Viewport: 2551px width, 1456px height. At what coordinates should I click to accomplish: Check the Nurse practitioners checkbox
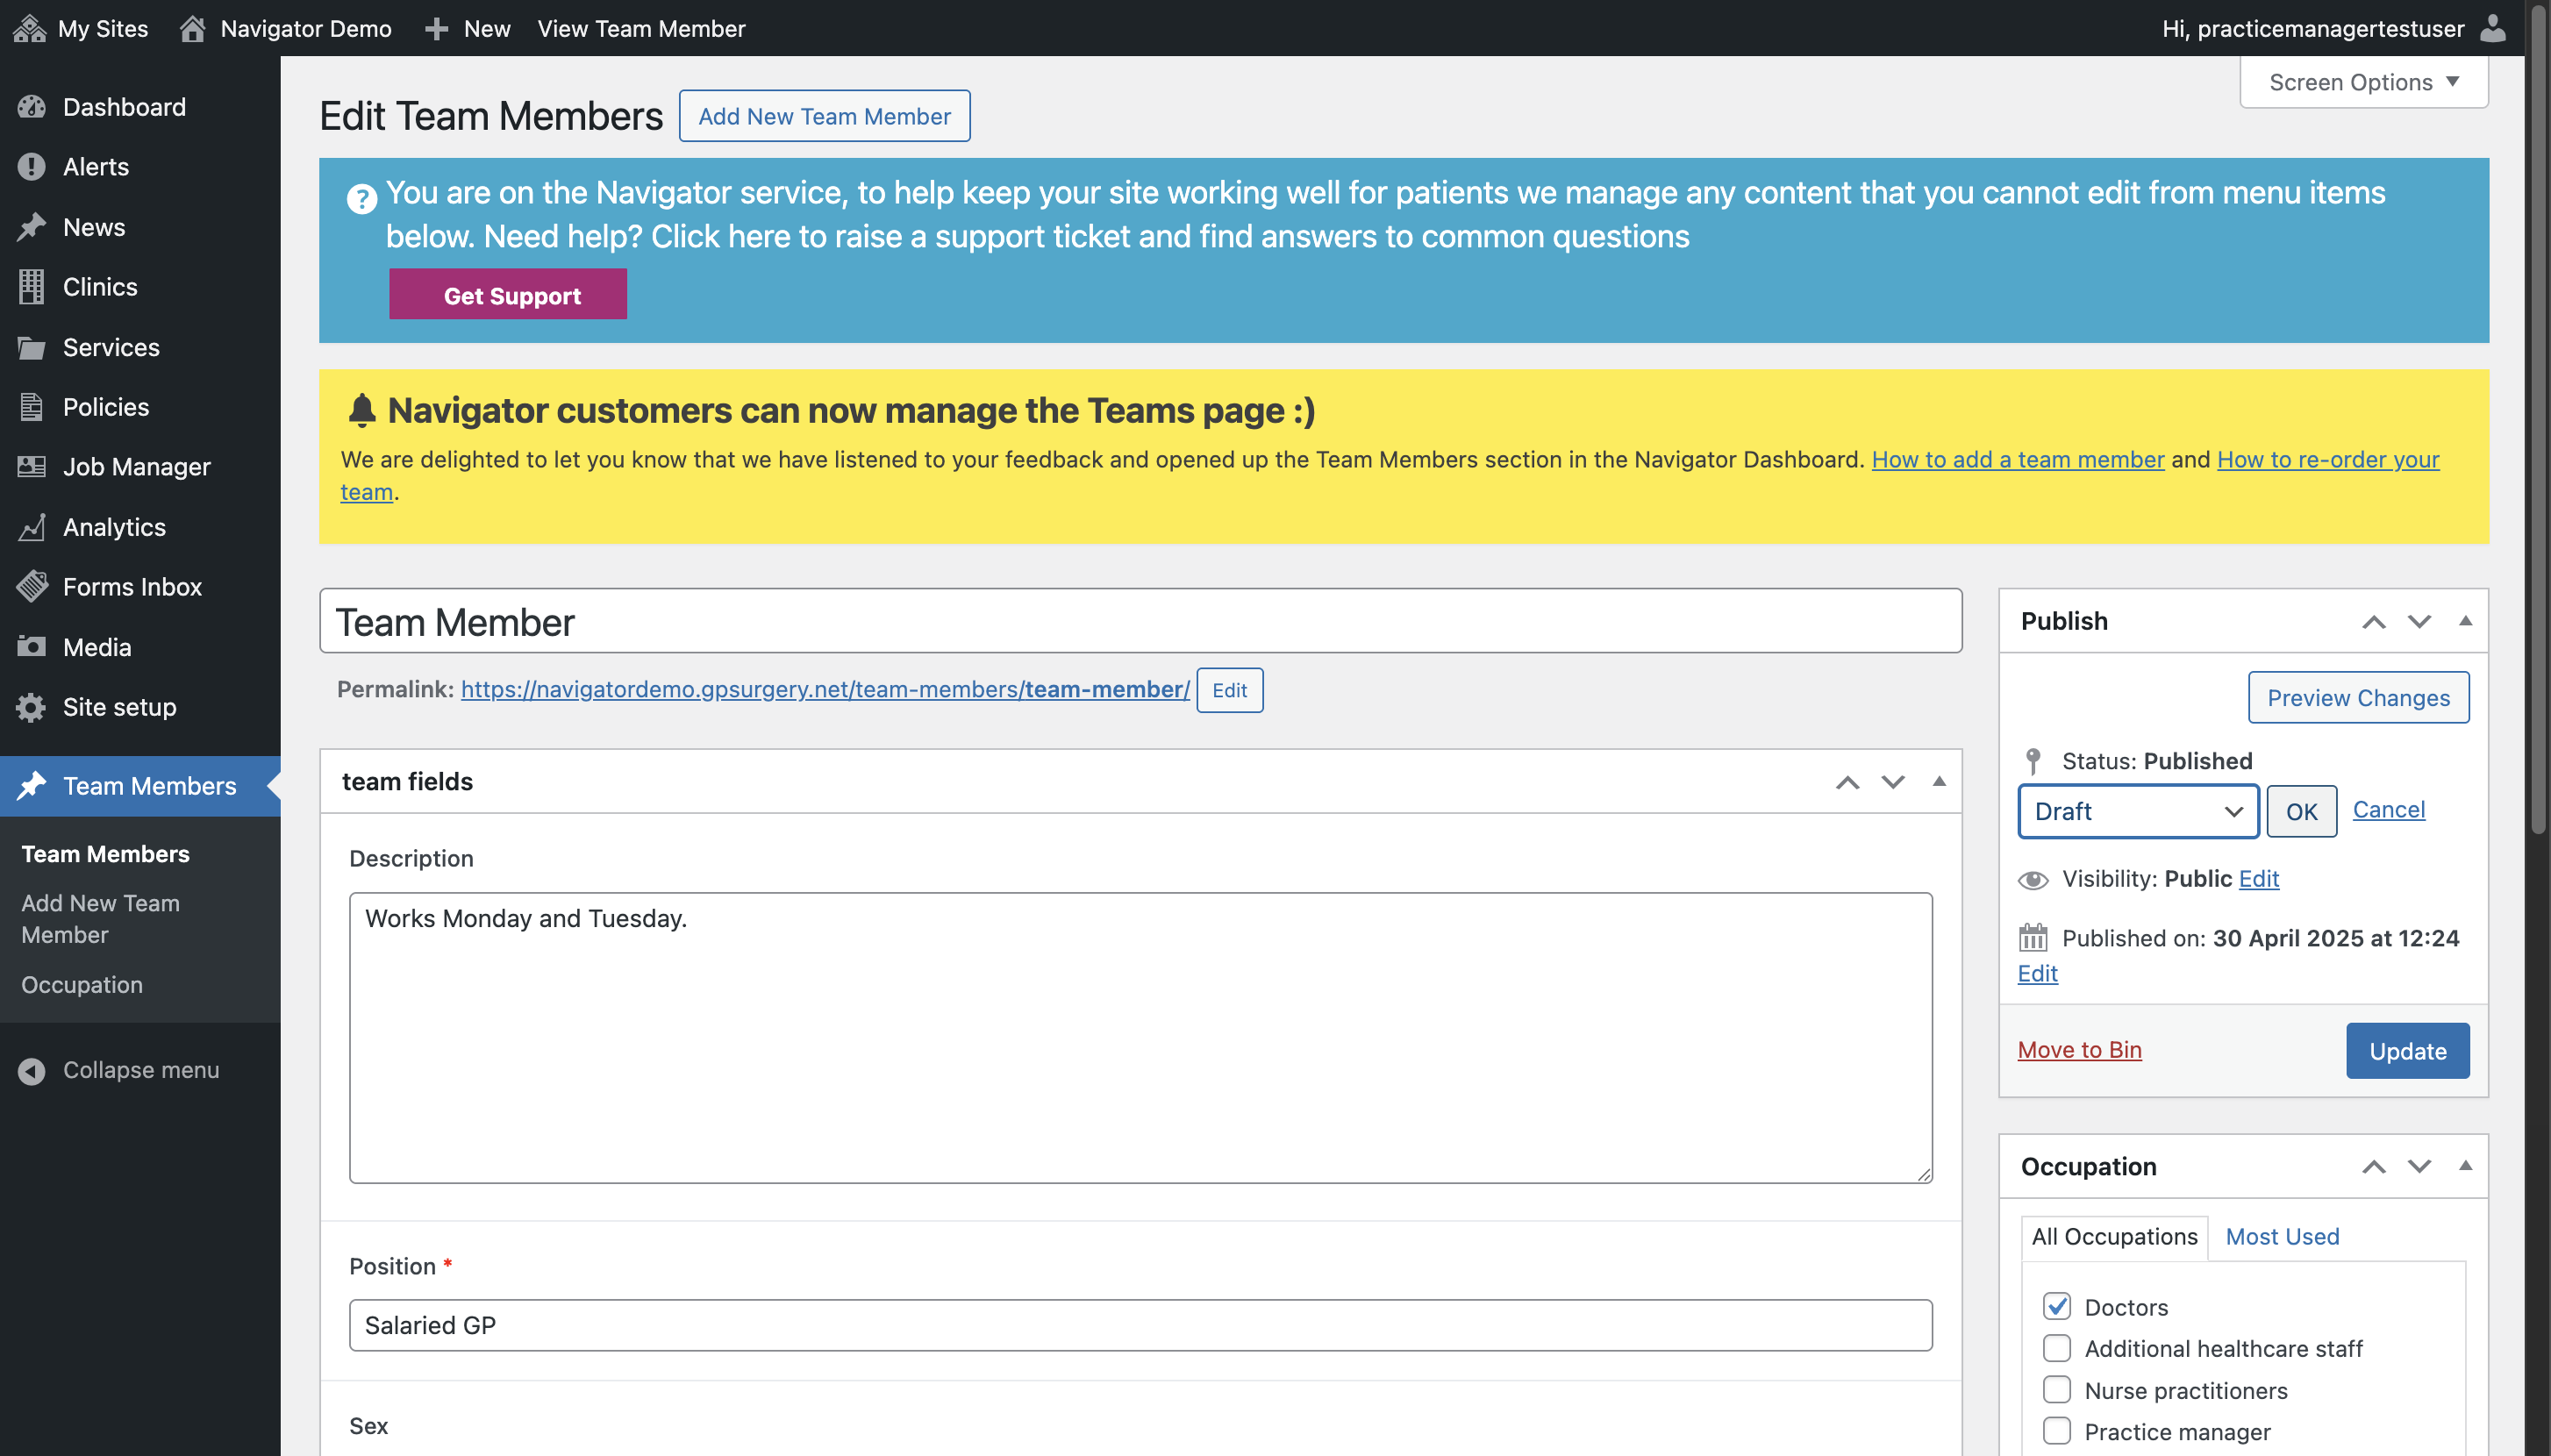point(2057,1390)
